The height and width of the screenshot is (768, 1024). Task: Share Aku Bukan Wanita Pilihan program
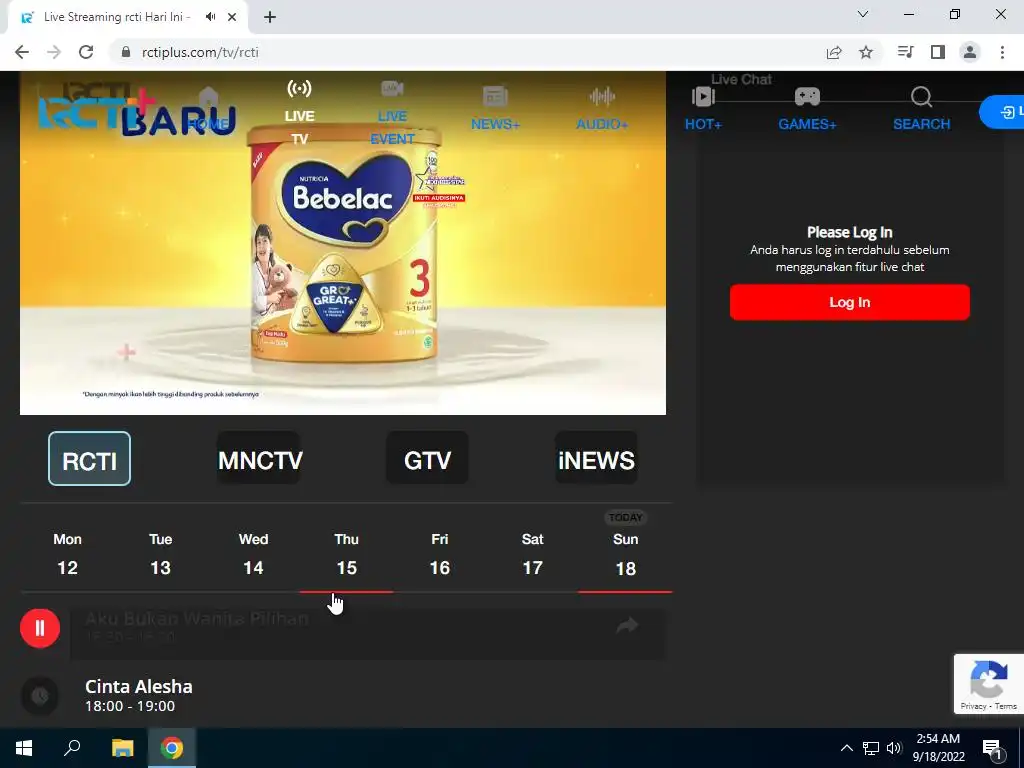click(x=627, y=626)
